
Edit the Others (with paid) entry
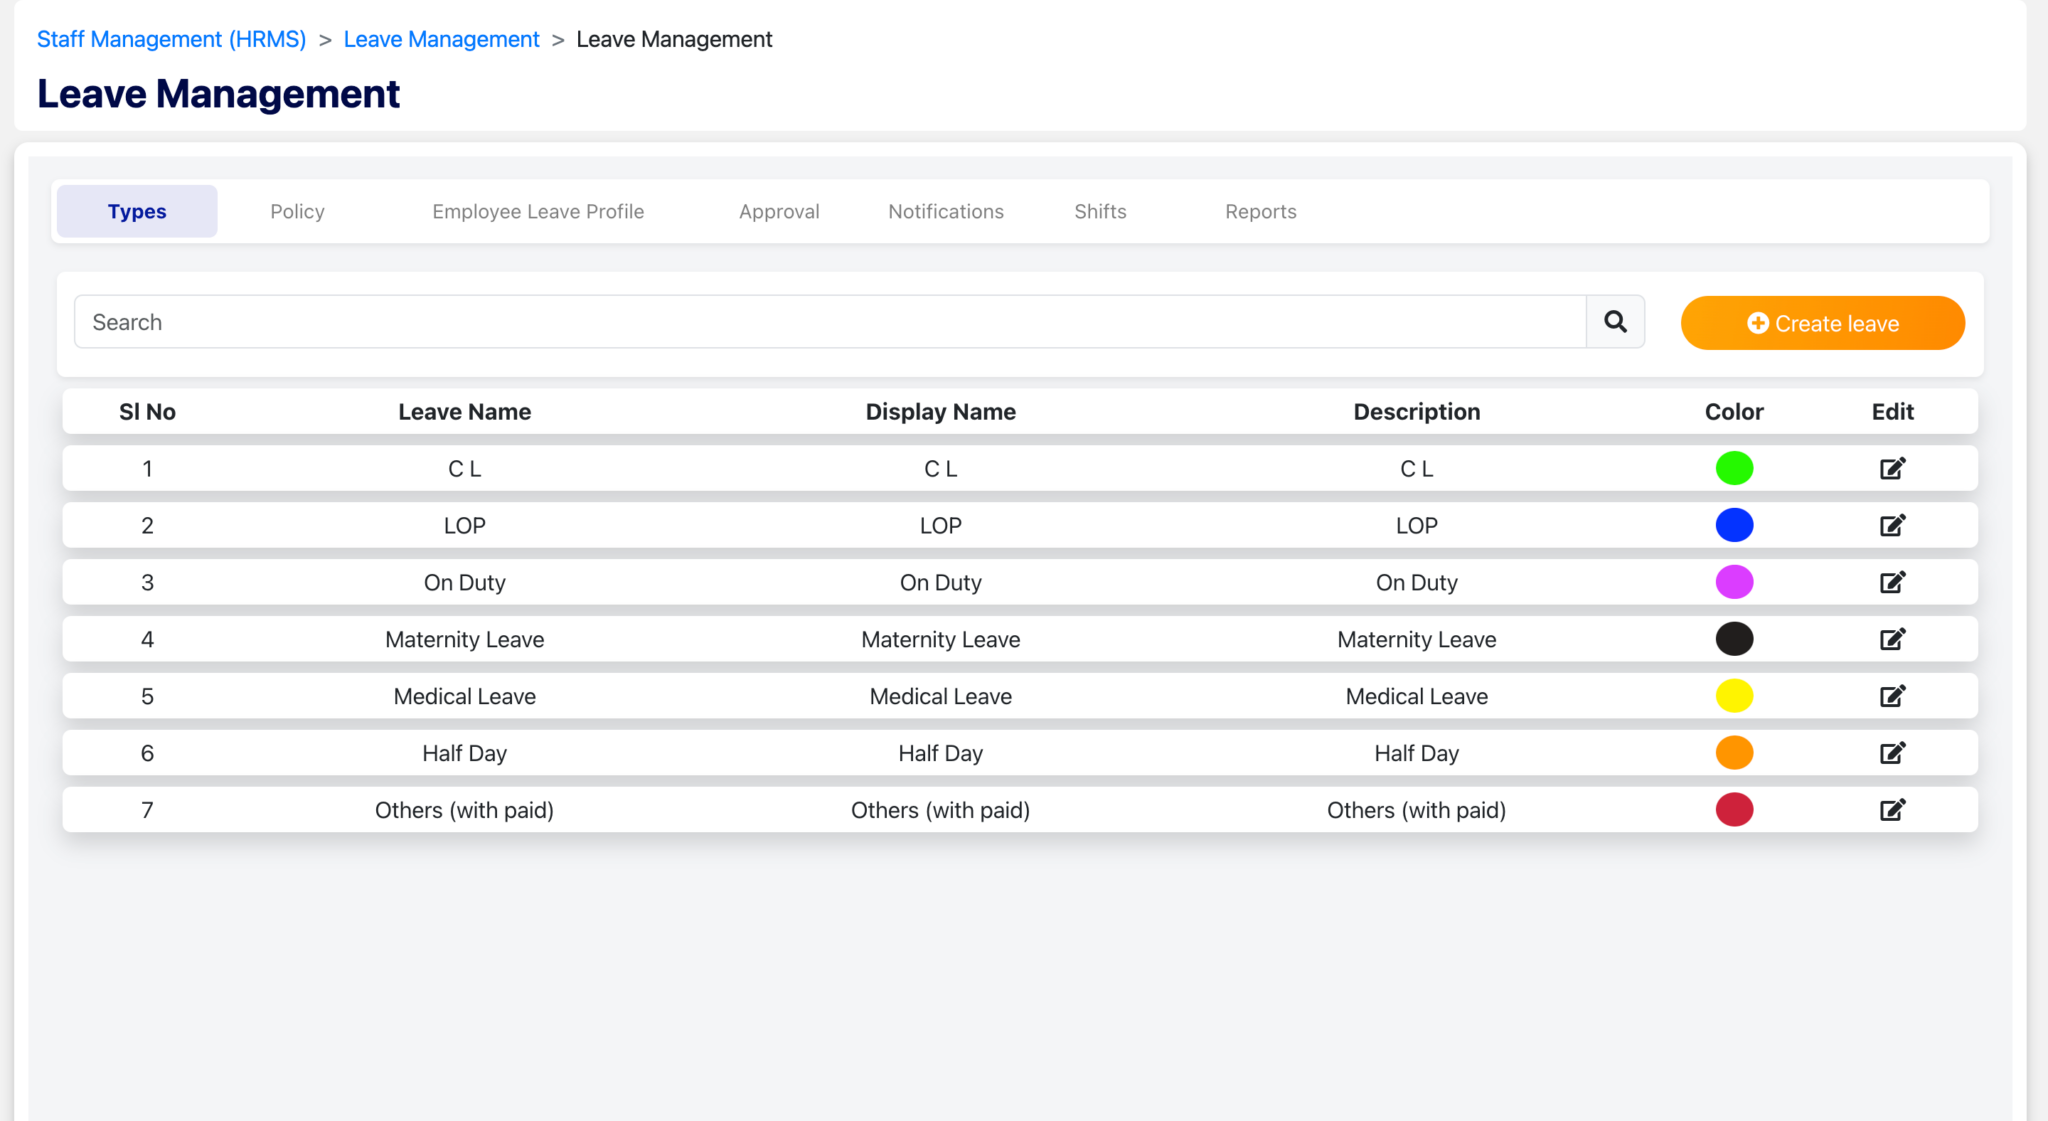pyautogui.click(x=1892, y=810)
